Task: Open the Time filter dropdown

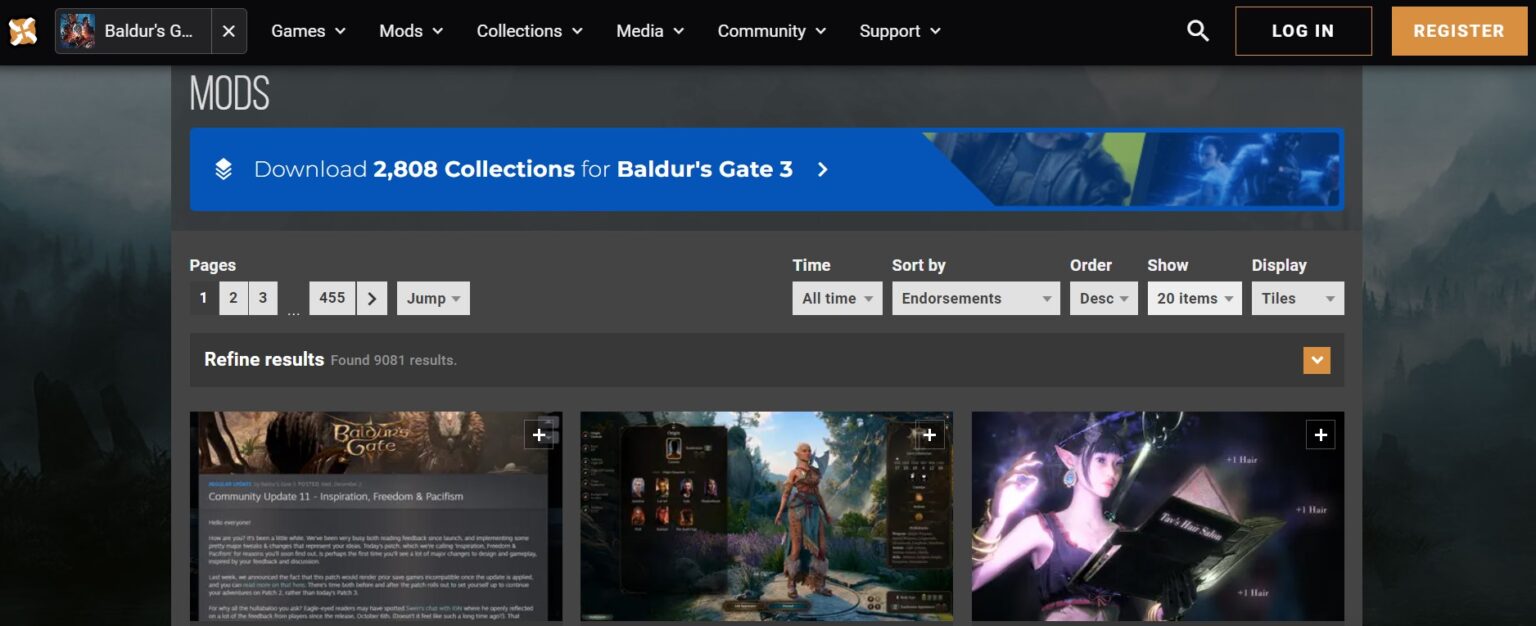Action: click(837, 298)
